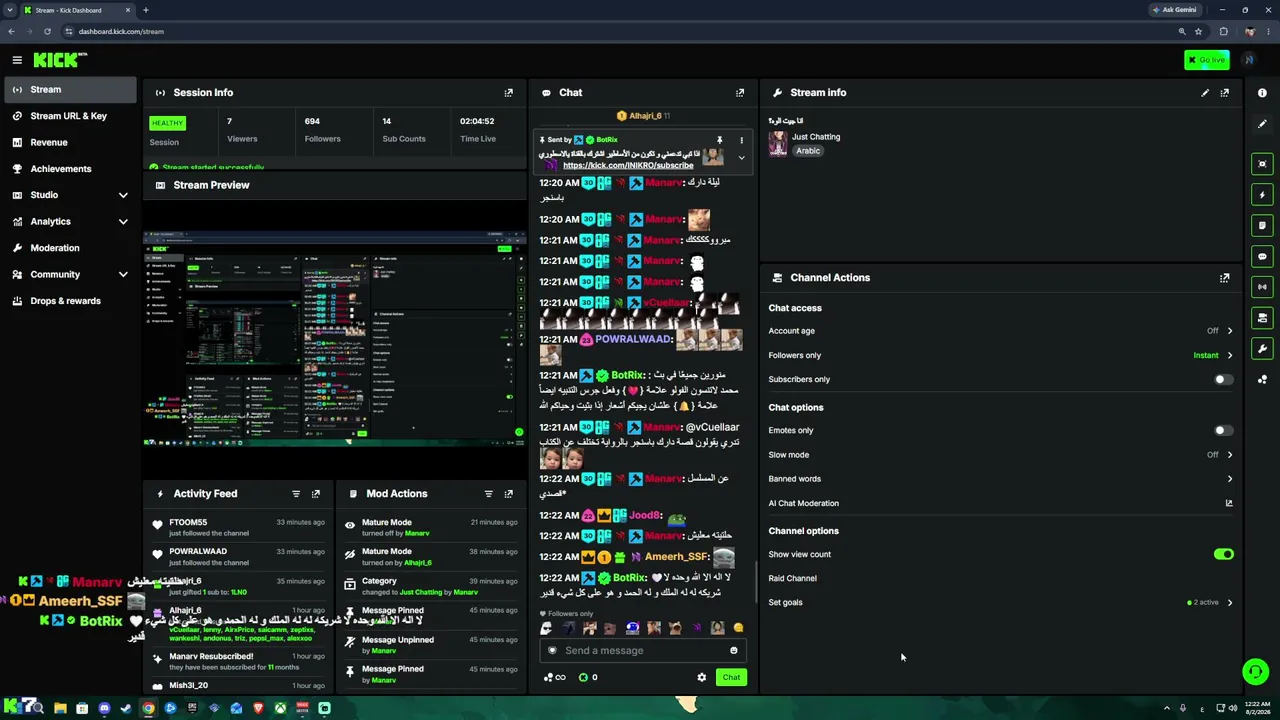1280x720 pixels.
Task: Open the Achievements page
Action: pos(68,169)
